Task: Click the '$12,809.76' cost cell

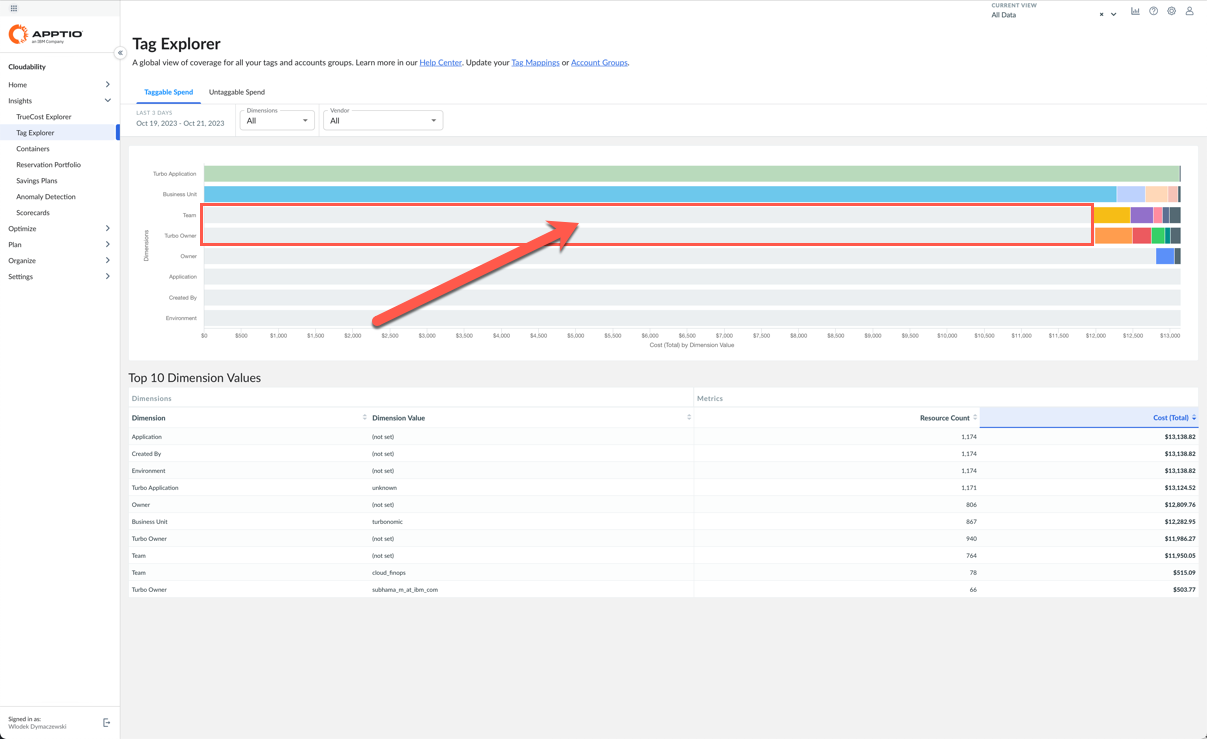Action: click(1180, 505)
